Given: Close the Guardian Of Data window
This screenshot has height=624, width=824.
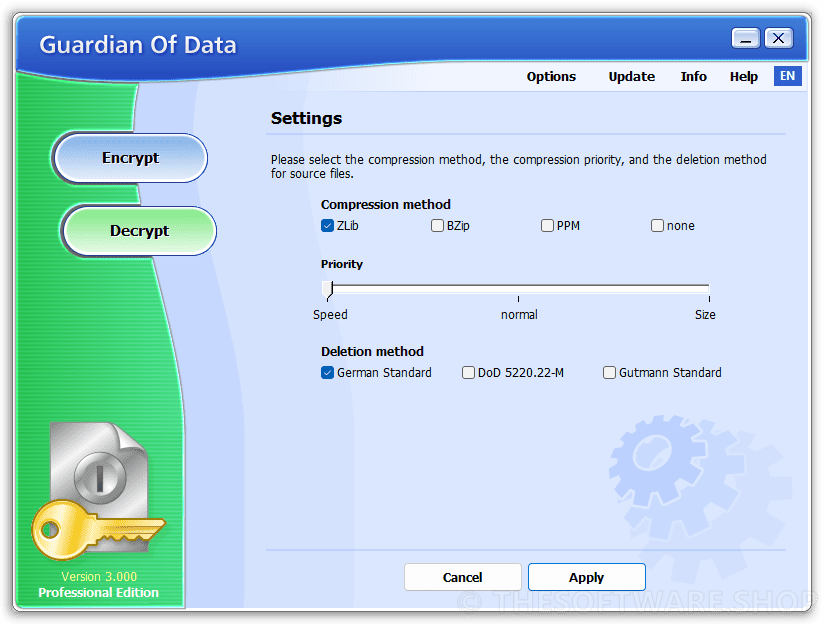Looking at the screenshot, I should [x=778, y=38].
